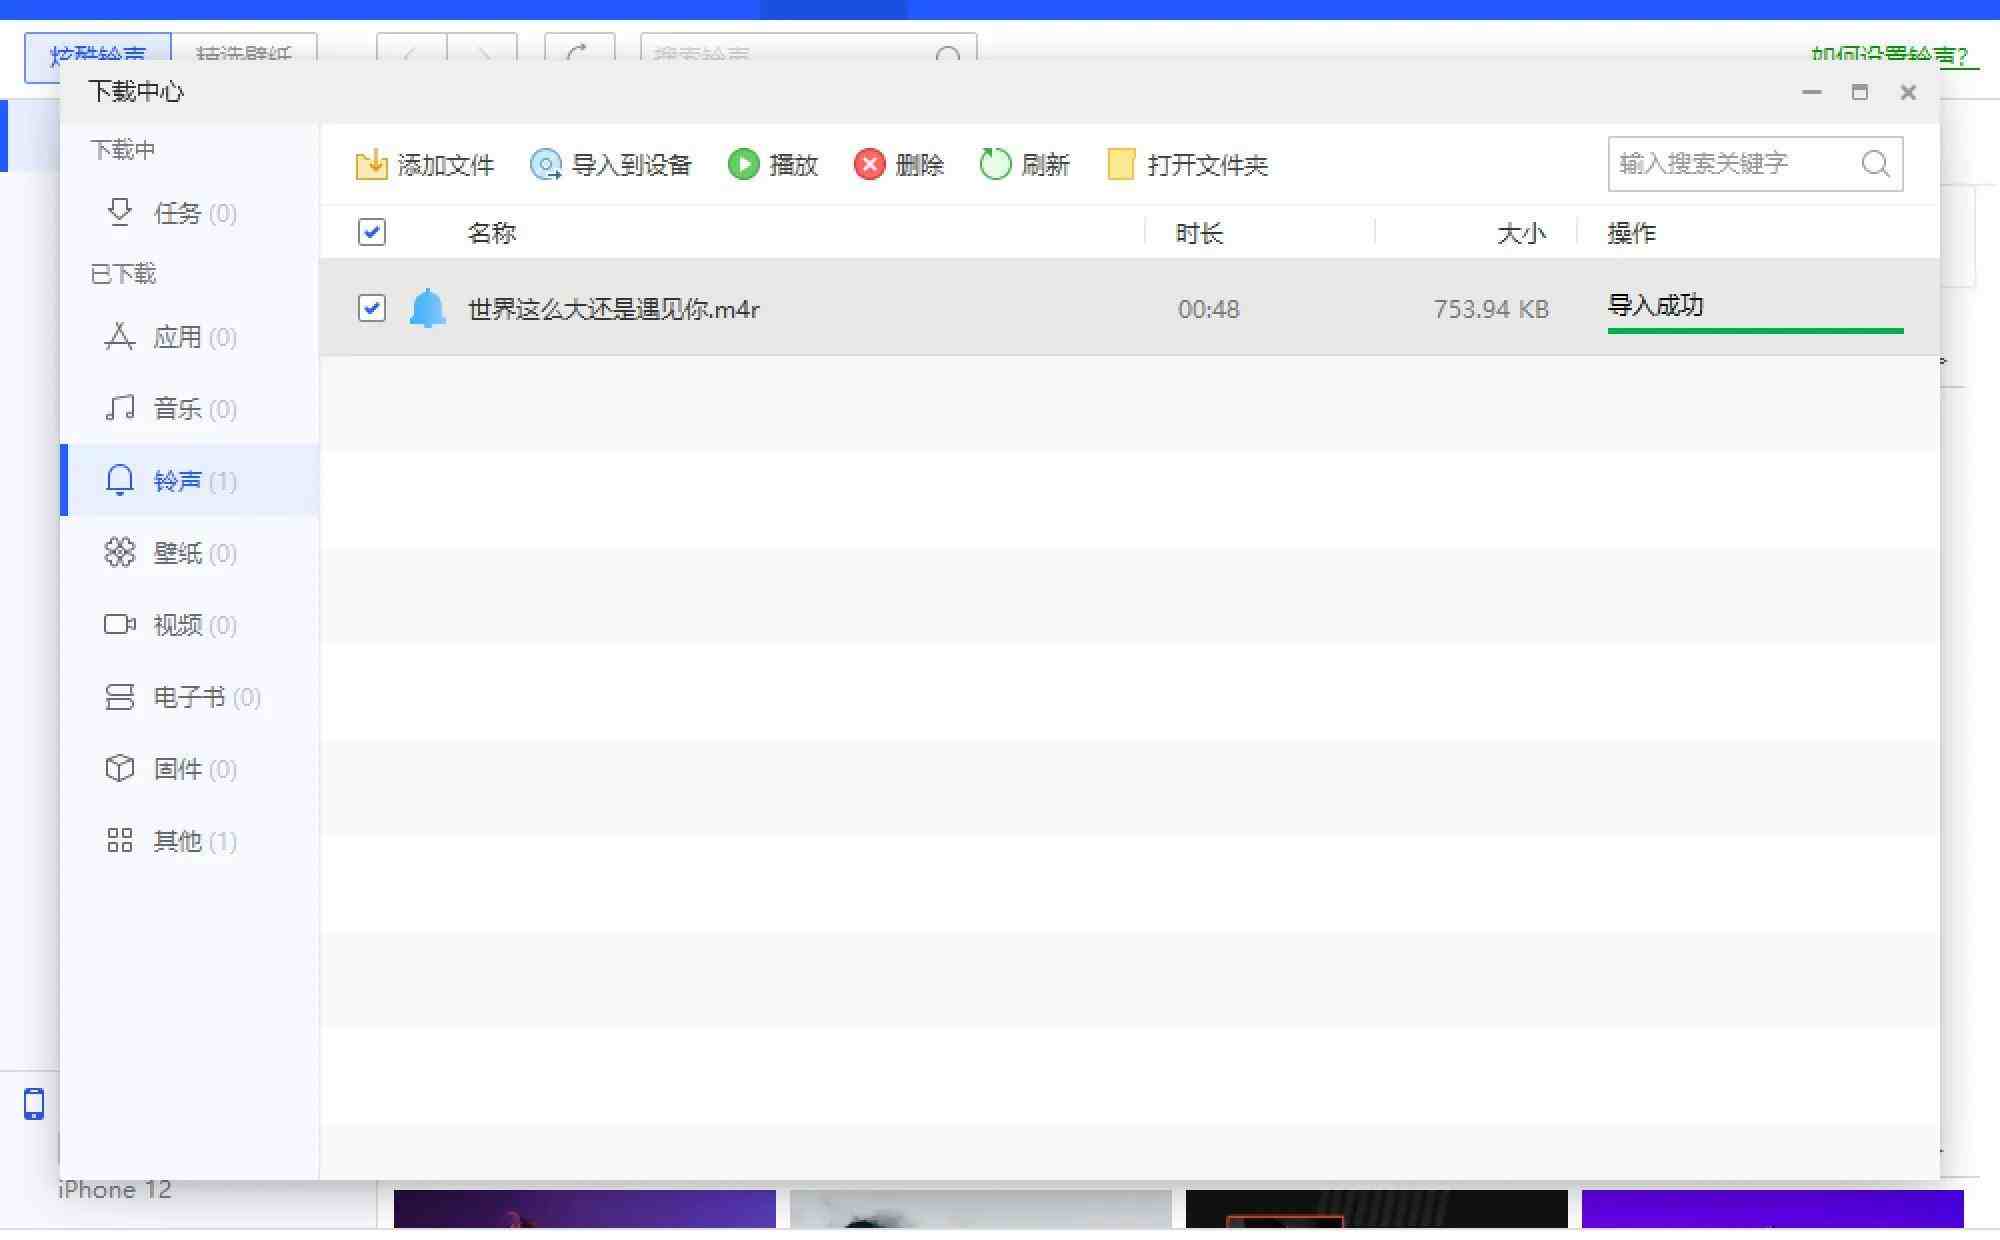Click iPhone 12 device icon in taskbar
The width and height of the screenshot is (2000, 1240).
(x=33, y=1103)
